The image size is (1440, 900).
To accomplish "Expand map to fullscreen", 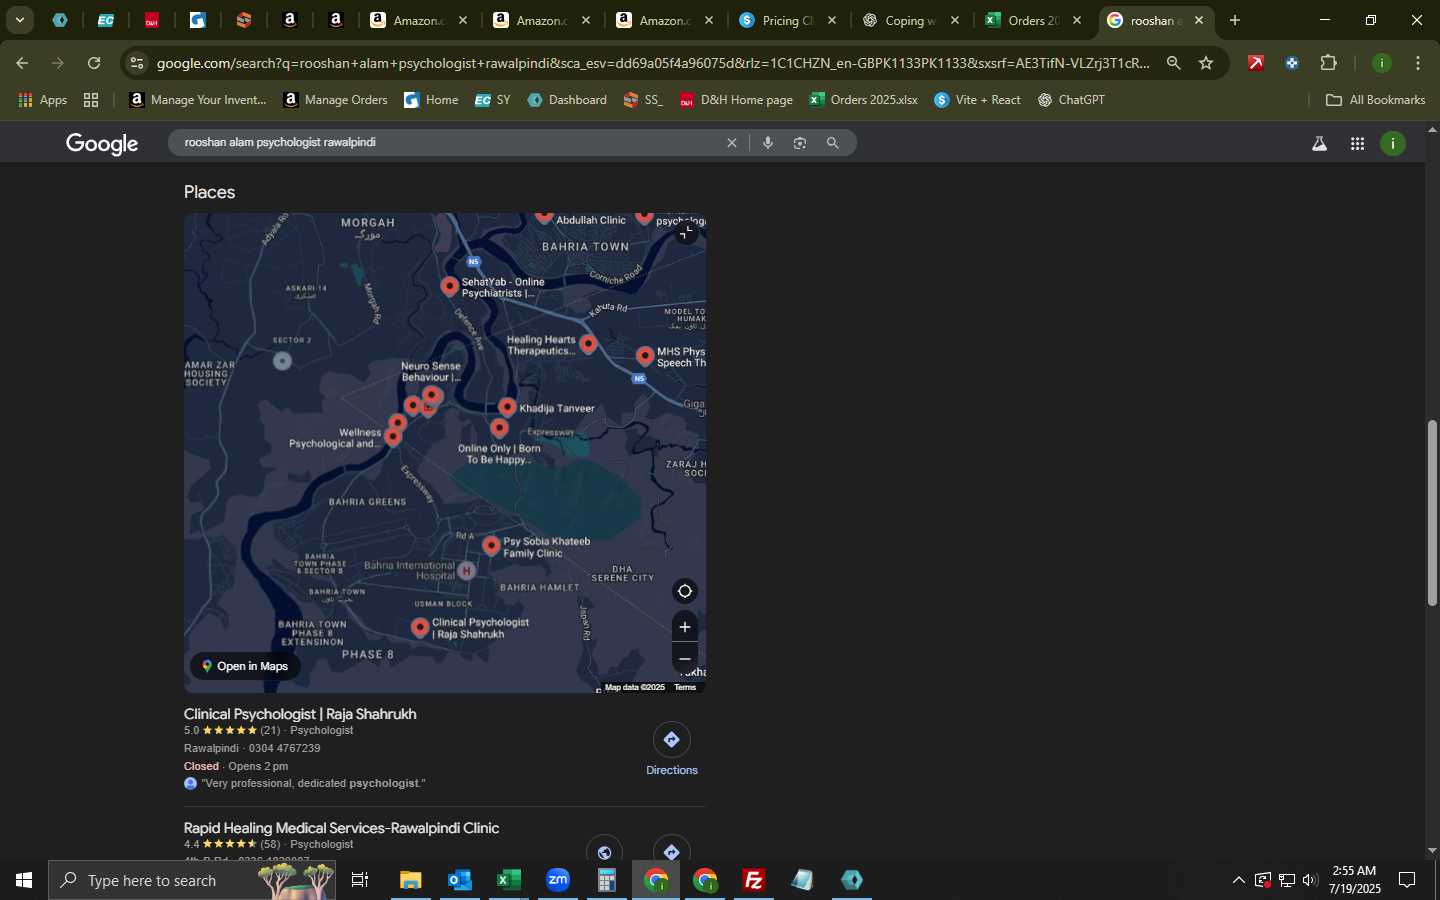I will (685, 232).
